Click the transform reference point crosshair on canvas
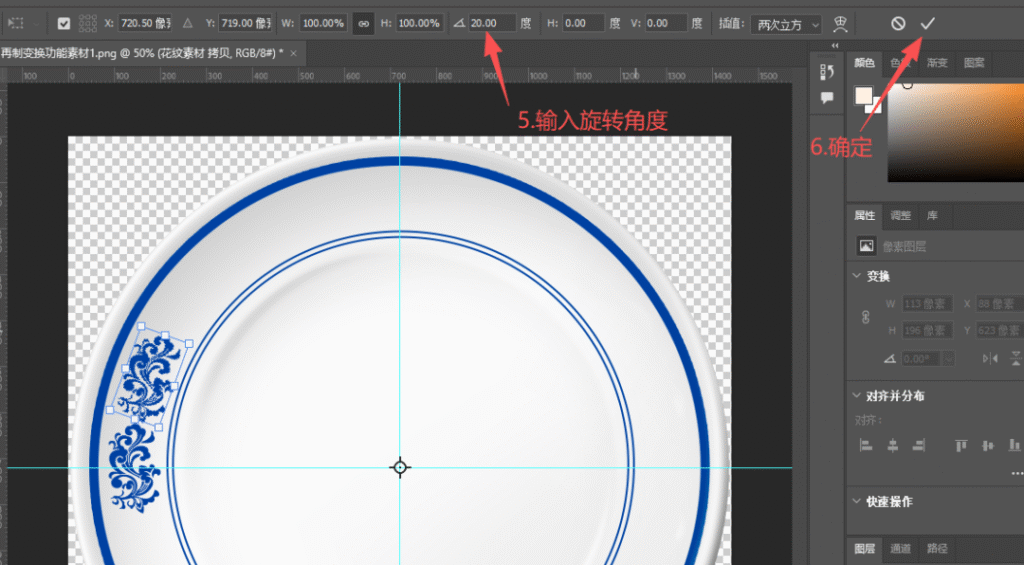 tap(400, 468)
